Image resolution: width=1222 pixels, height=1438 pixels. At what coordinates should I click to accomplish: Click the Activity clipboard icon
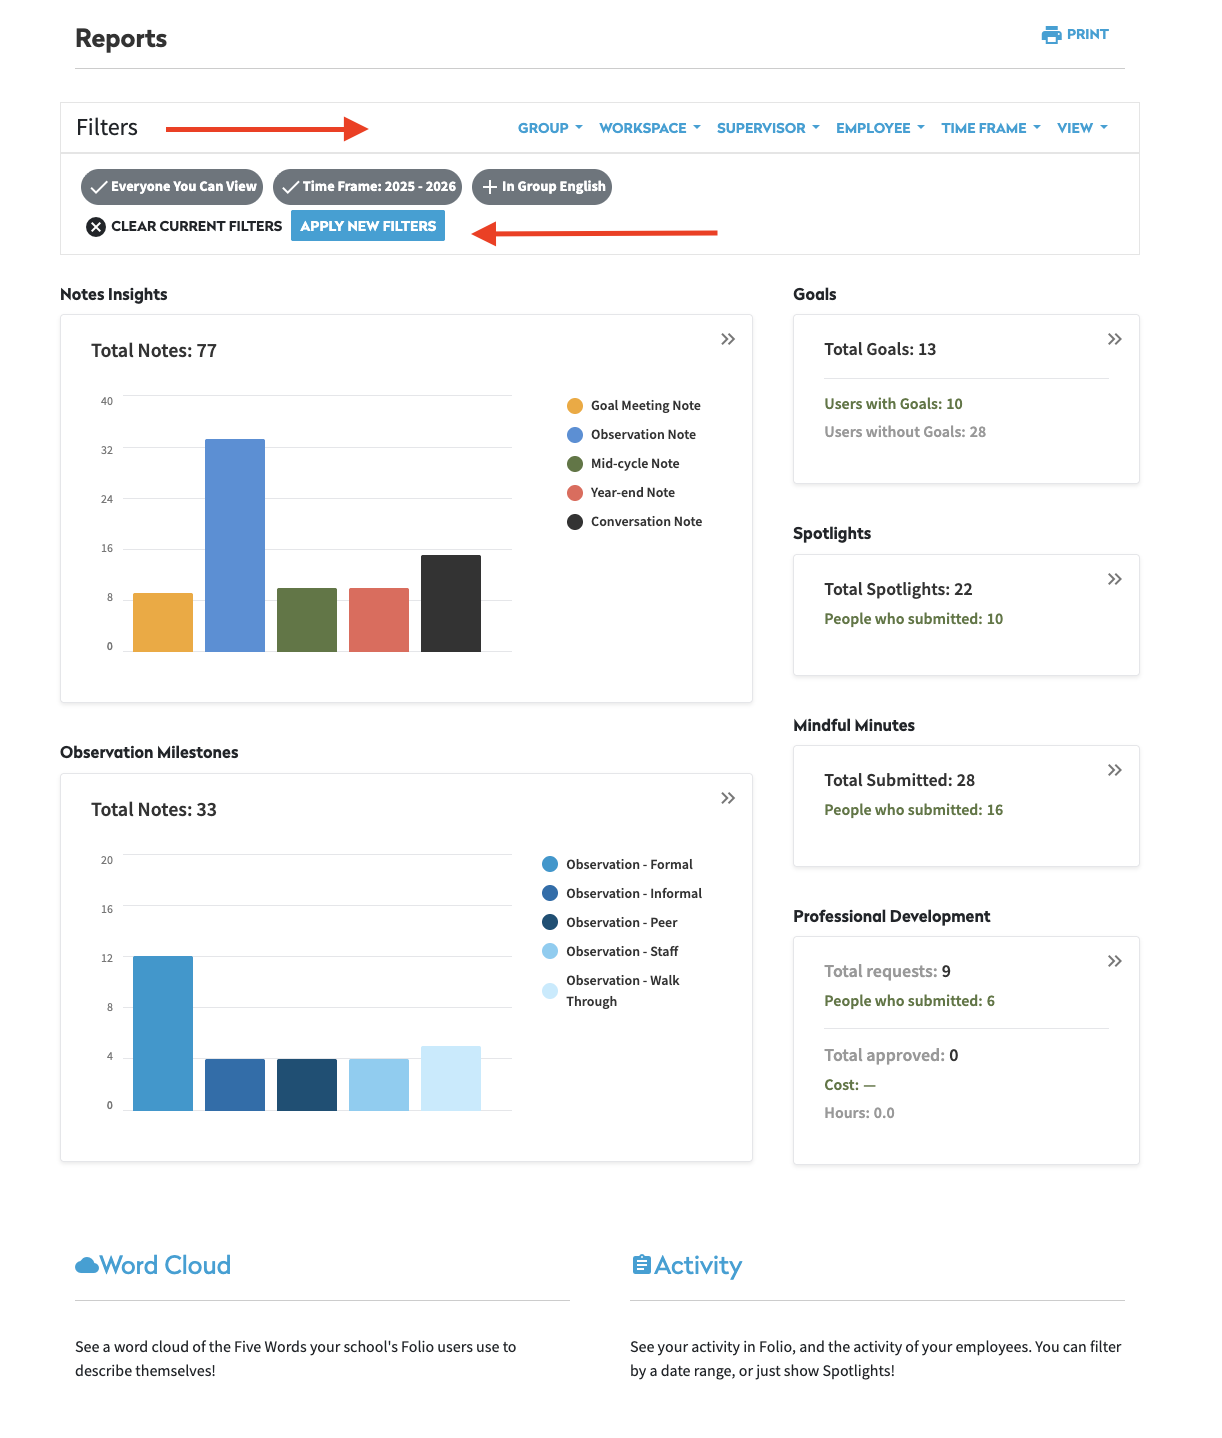pyautogui.click(x=641, y=1265)
